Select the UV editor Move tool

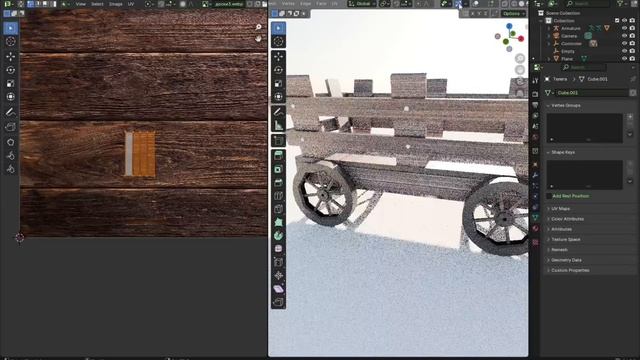[x=11, y=56]
